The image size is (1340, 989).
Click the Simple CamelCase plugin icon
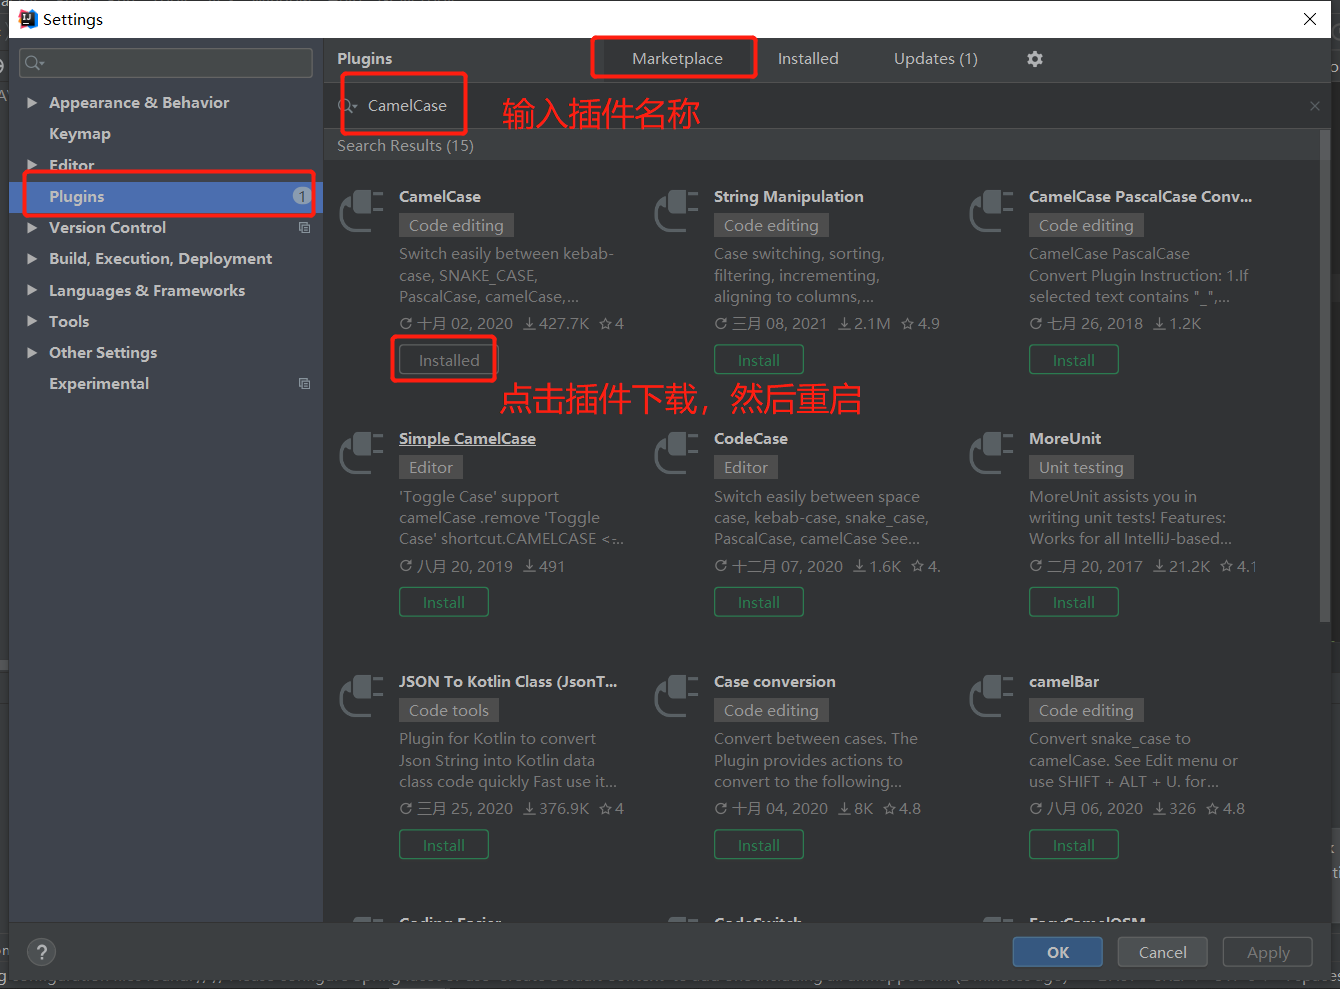(362, 453)
